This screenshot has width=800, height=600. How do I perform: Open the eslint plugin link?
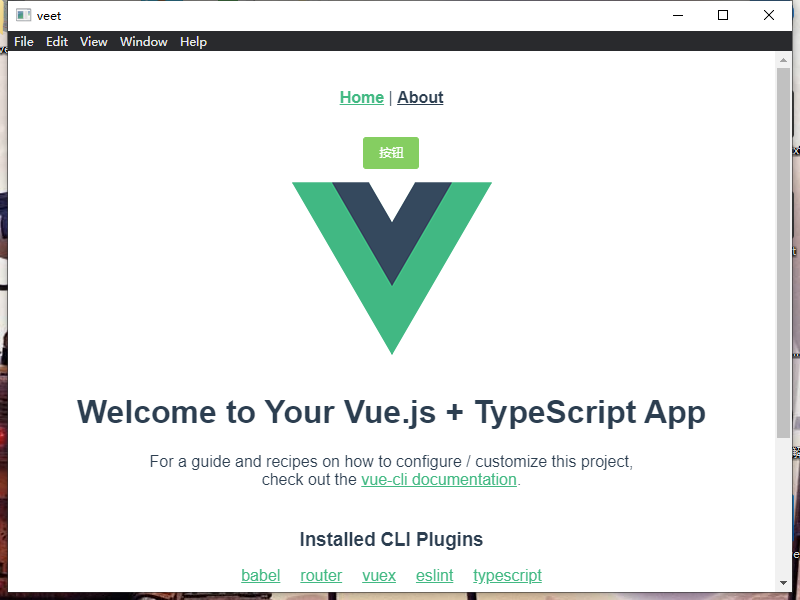pos(434,575)
